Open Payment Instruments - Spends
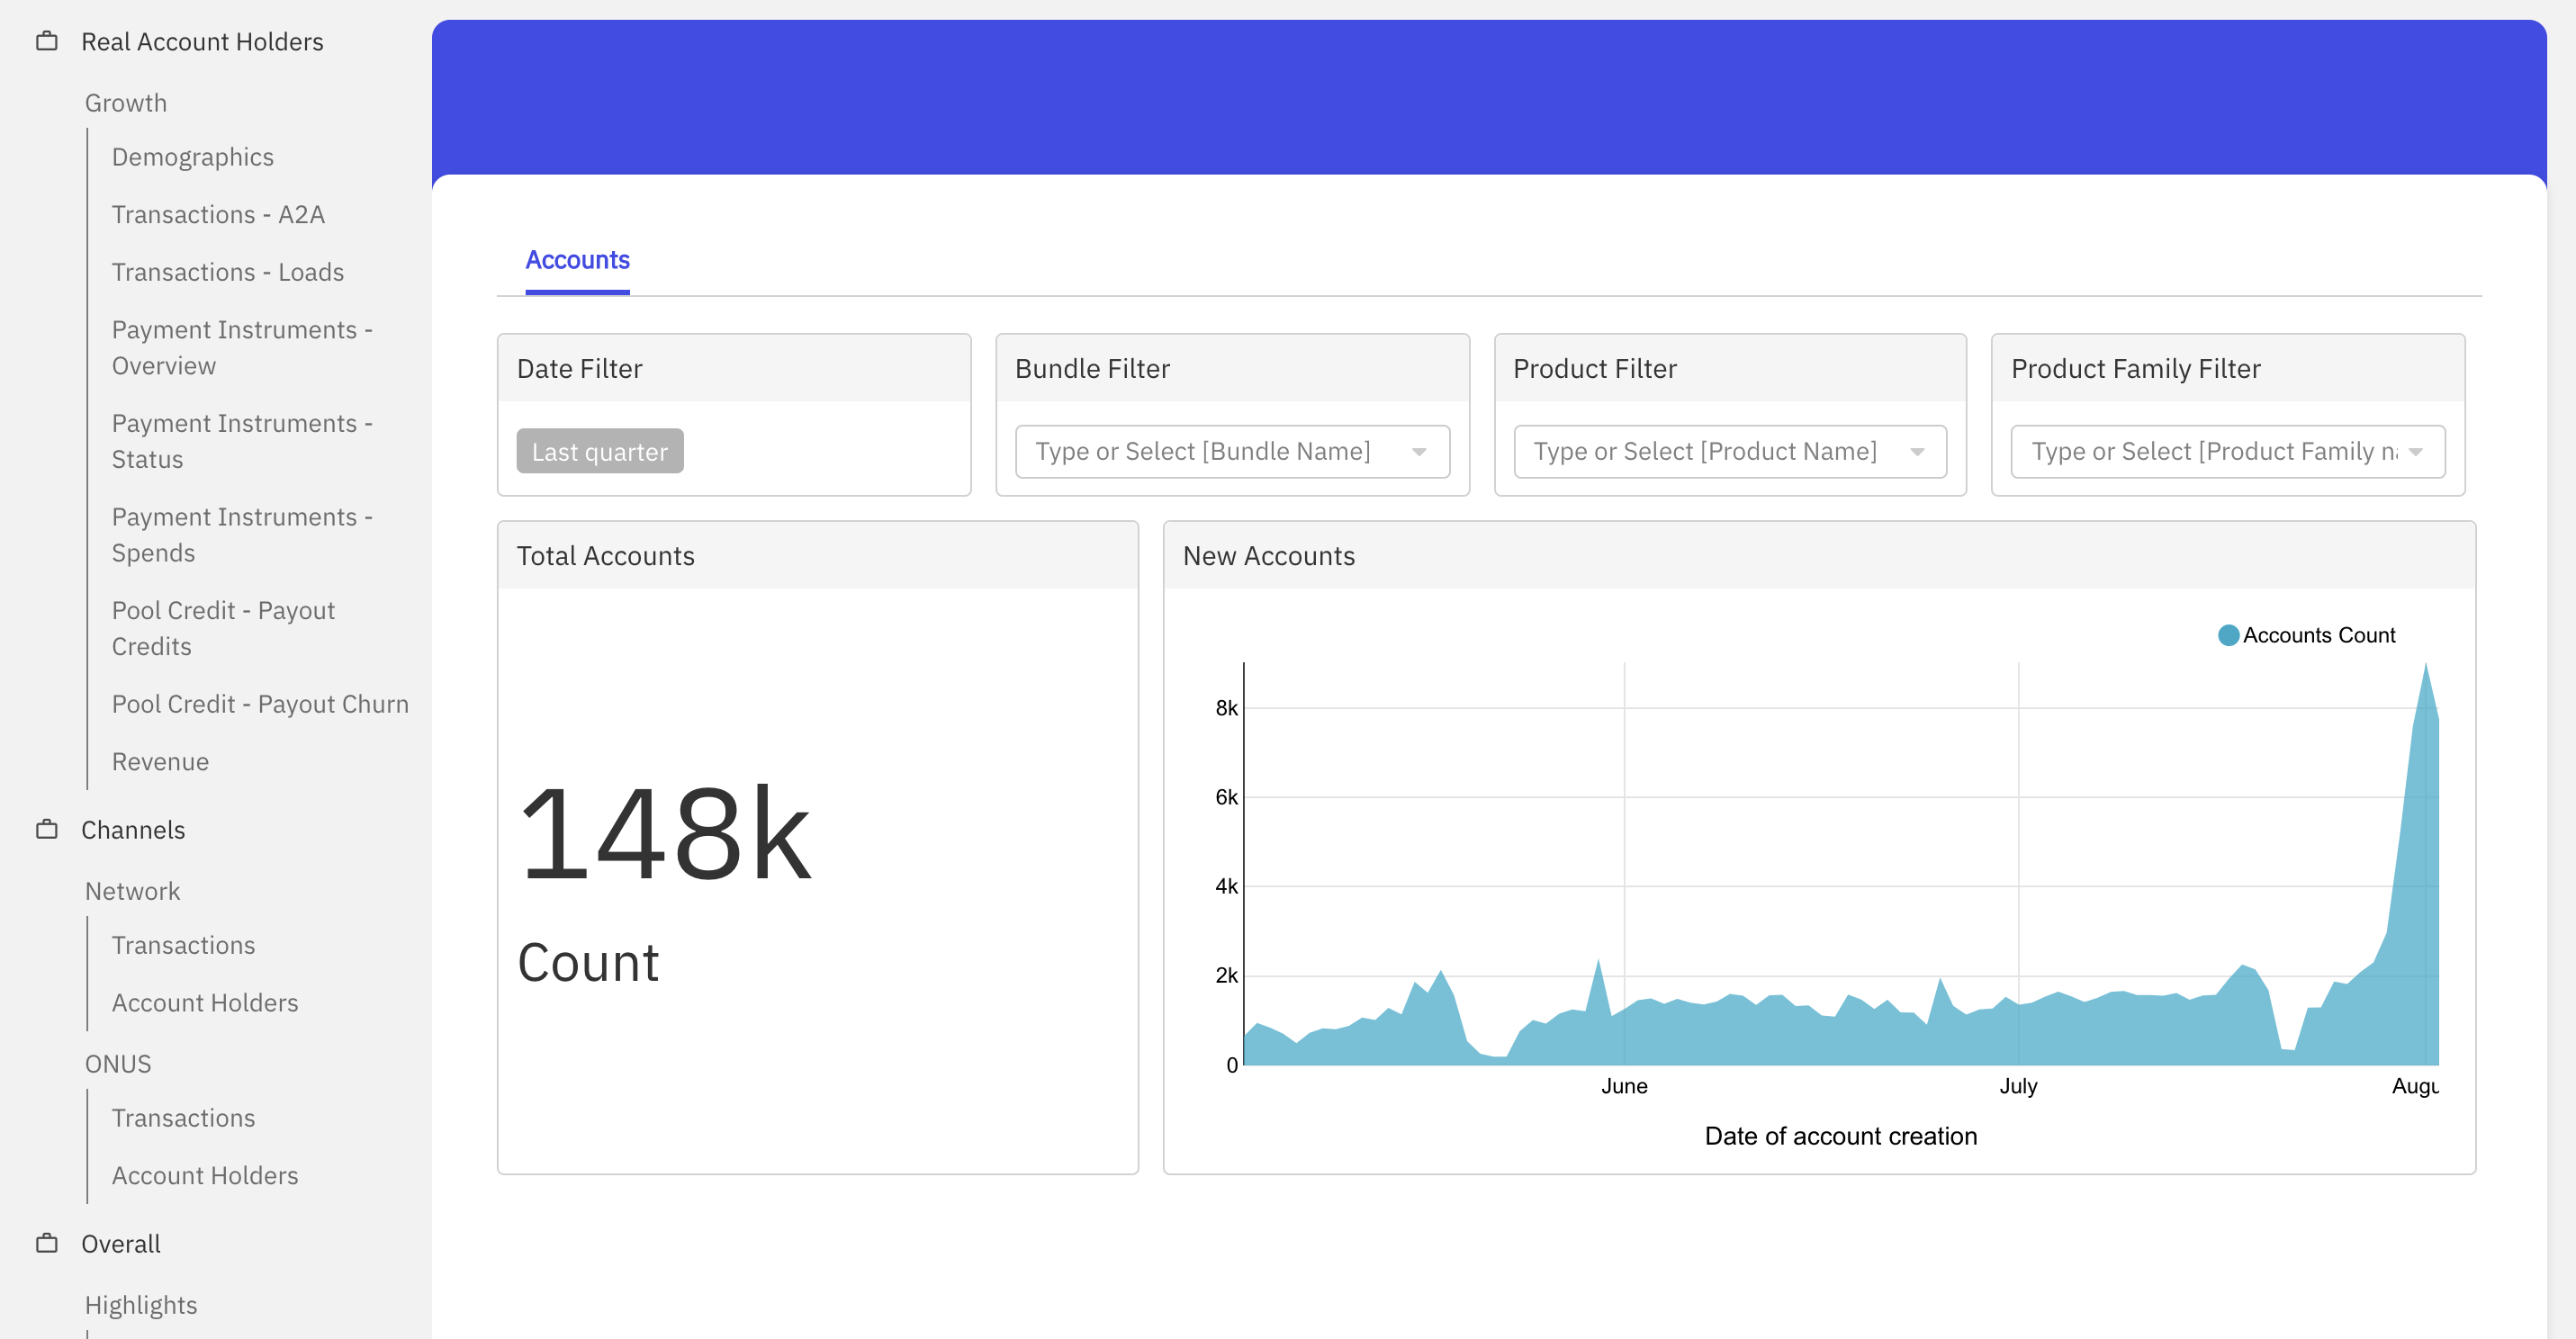 [x=242, y=534]
